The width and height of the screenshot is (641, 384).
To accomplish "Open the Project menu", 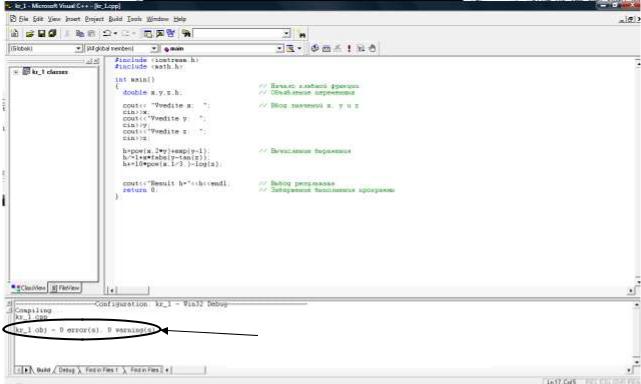I will coord(94,19).
